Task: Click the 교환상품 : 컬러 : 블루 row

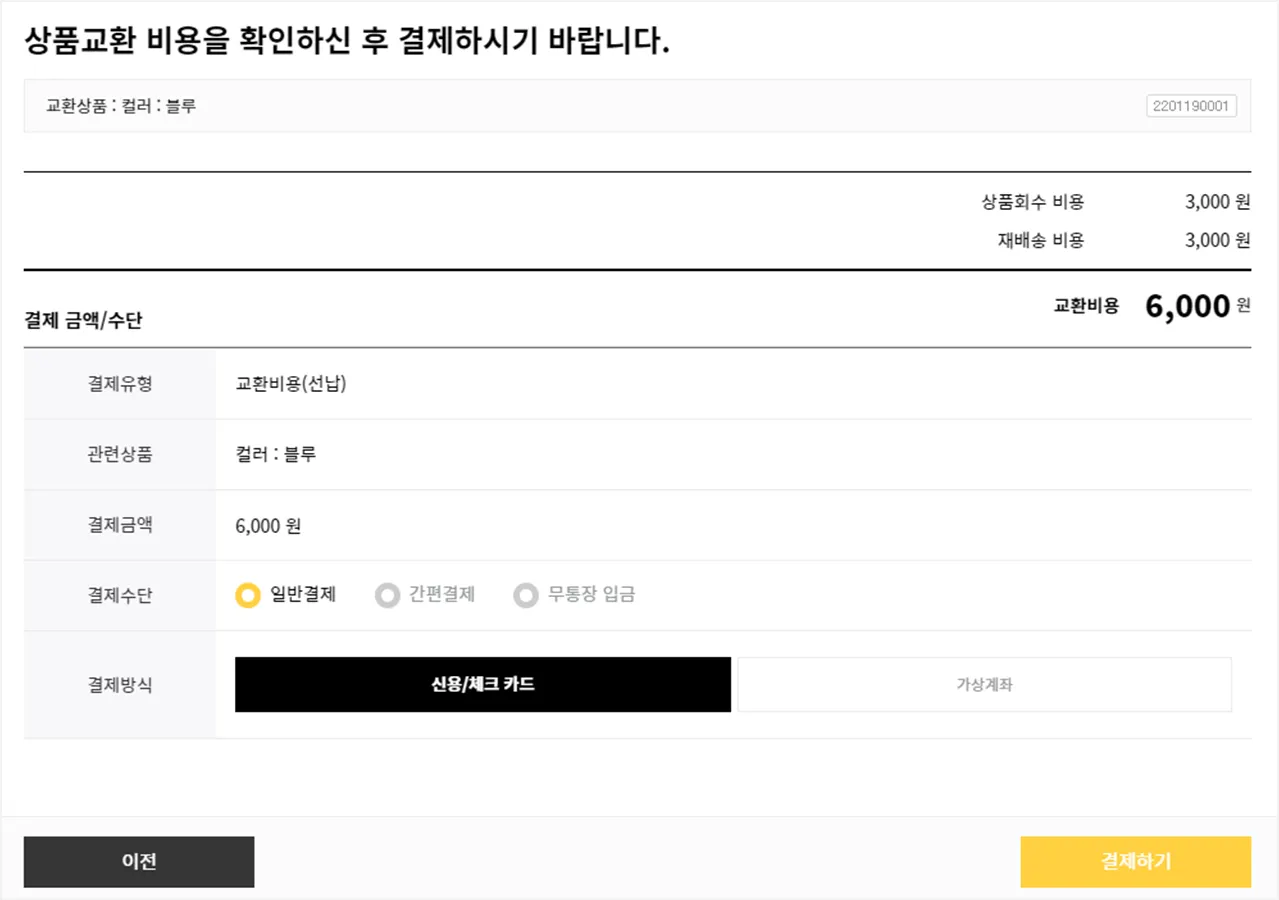Action: (121, 106)
